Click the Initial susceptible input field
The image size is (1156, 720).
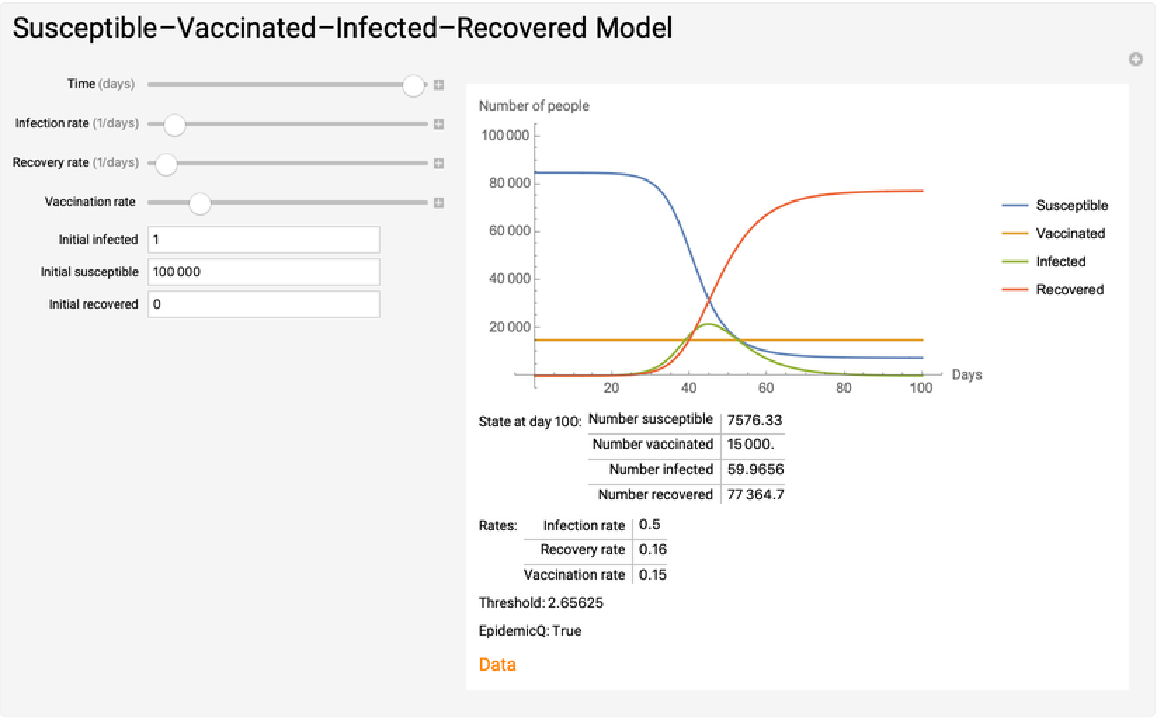pos(263,272)
